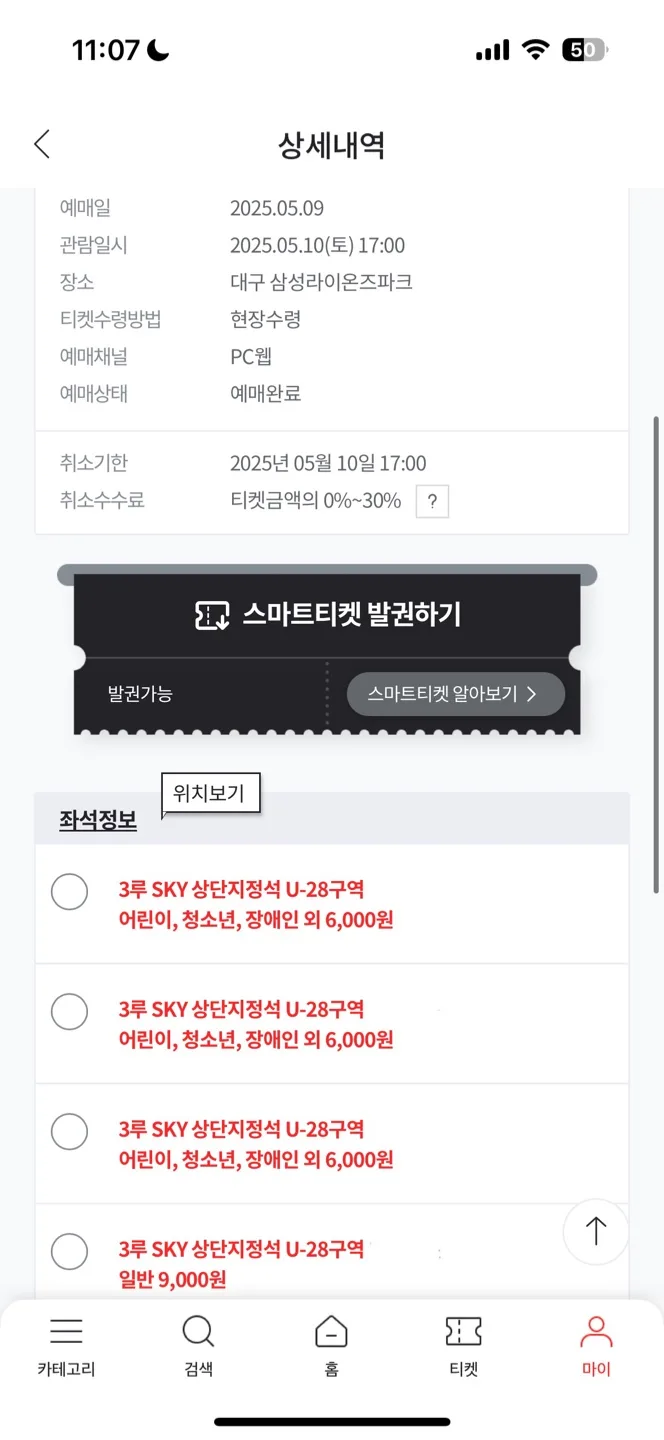
Task: Tap the question mark help icon
Action: point(432,501)
